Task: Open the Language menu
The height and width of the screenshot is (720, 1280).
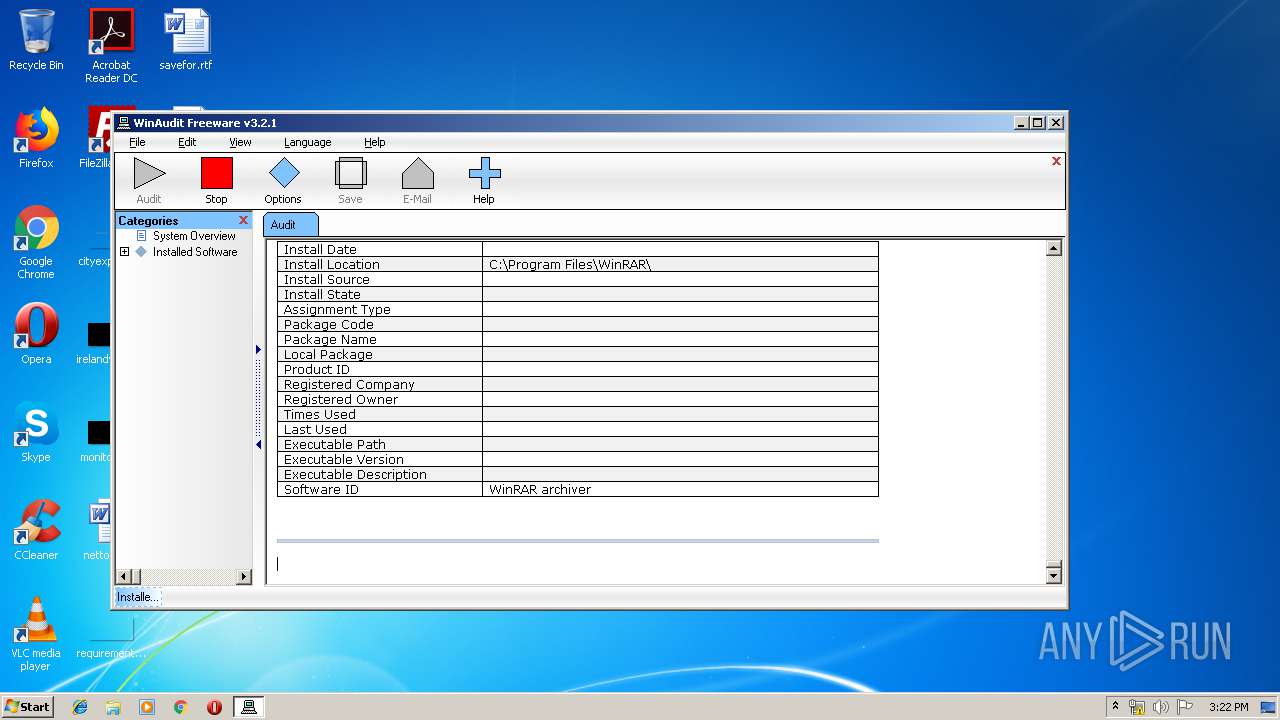Action: [307, 142]
